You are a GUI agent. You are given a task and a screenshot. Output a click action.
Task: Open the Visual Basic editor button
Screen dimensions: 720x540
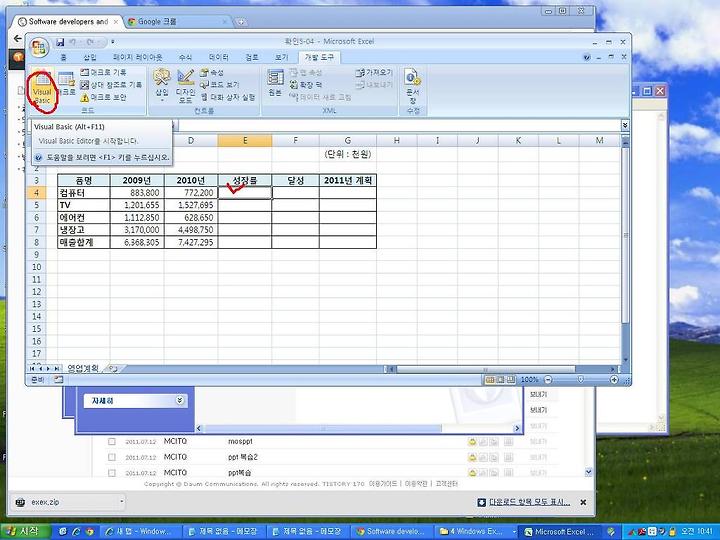(43, 88)
